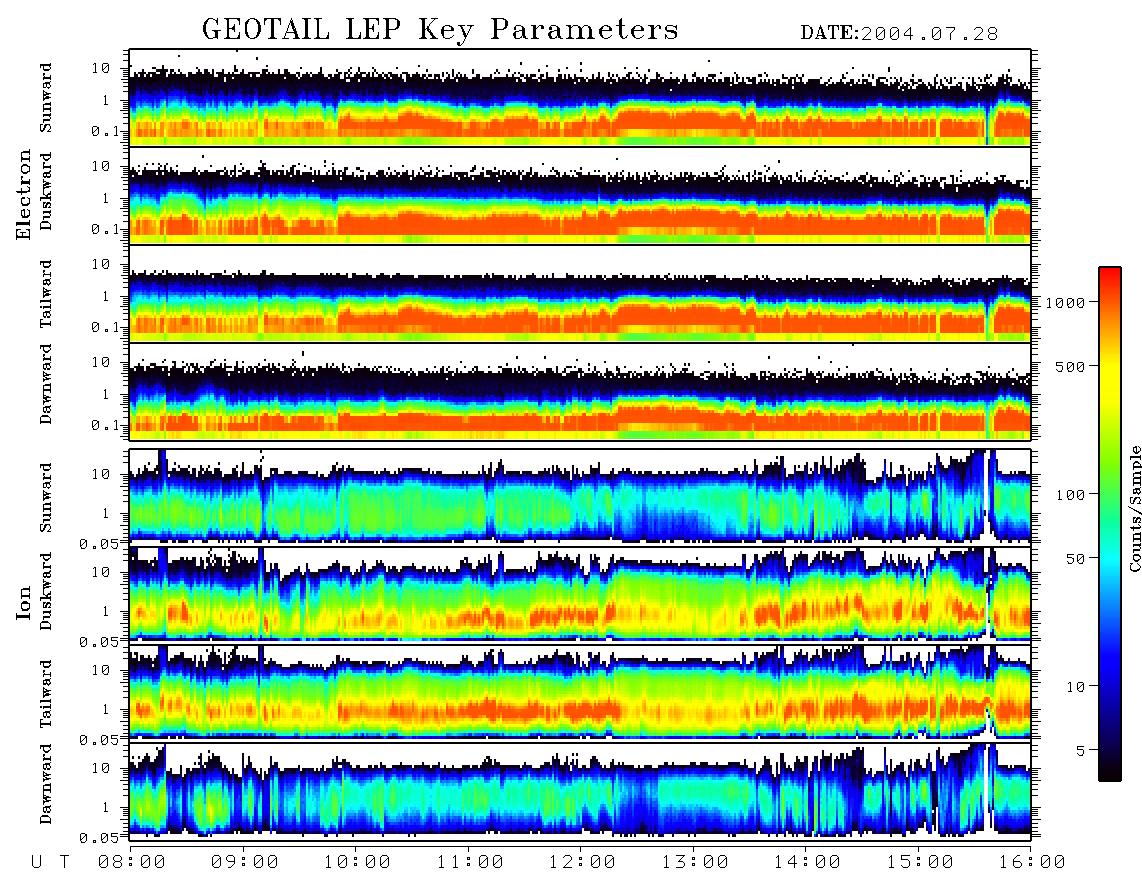The width and height of the screenshot is (1142, 880).
Task: Click the 10 tick of Electron Duskward panel
Action: (x=100, y=166)
